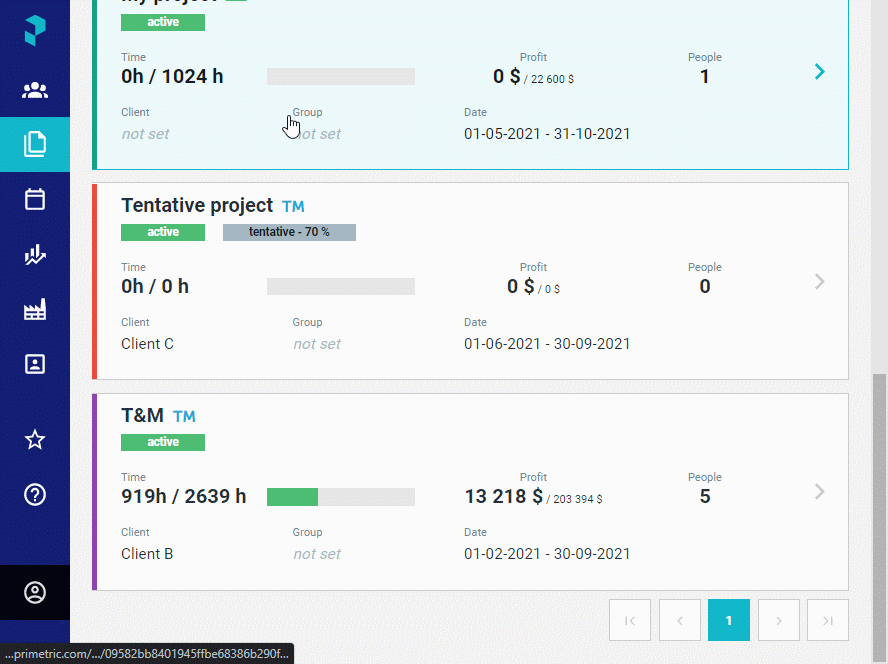Click the 0h / 0 h time value
The width and height of the screenshot is (888, 664).
155,287
